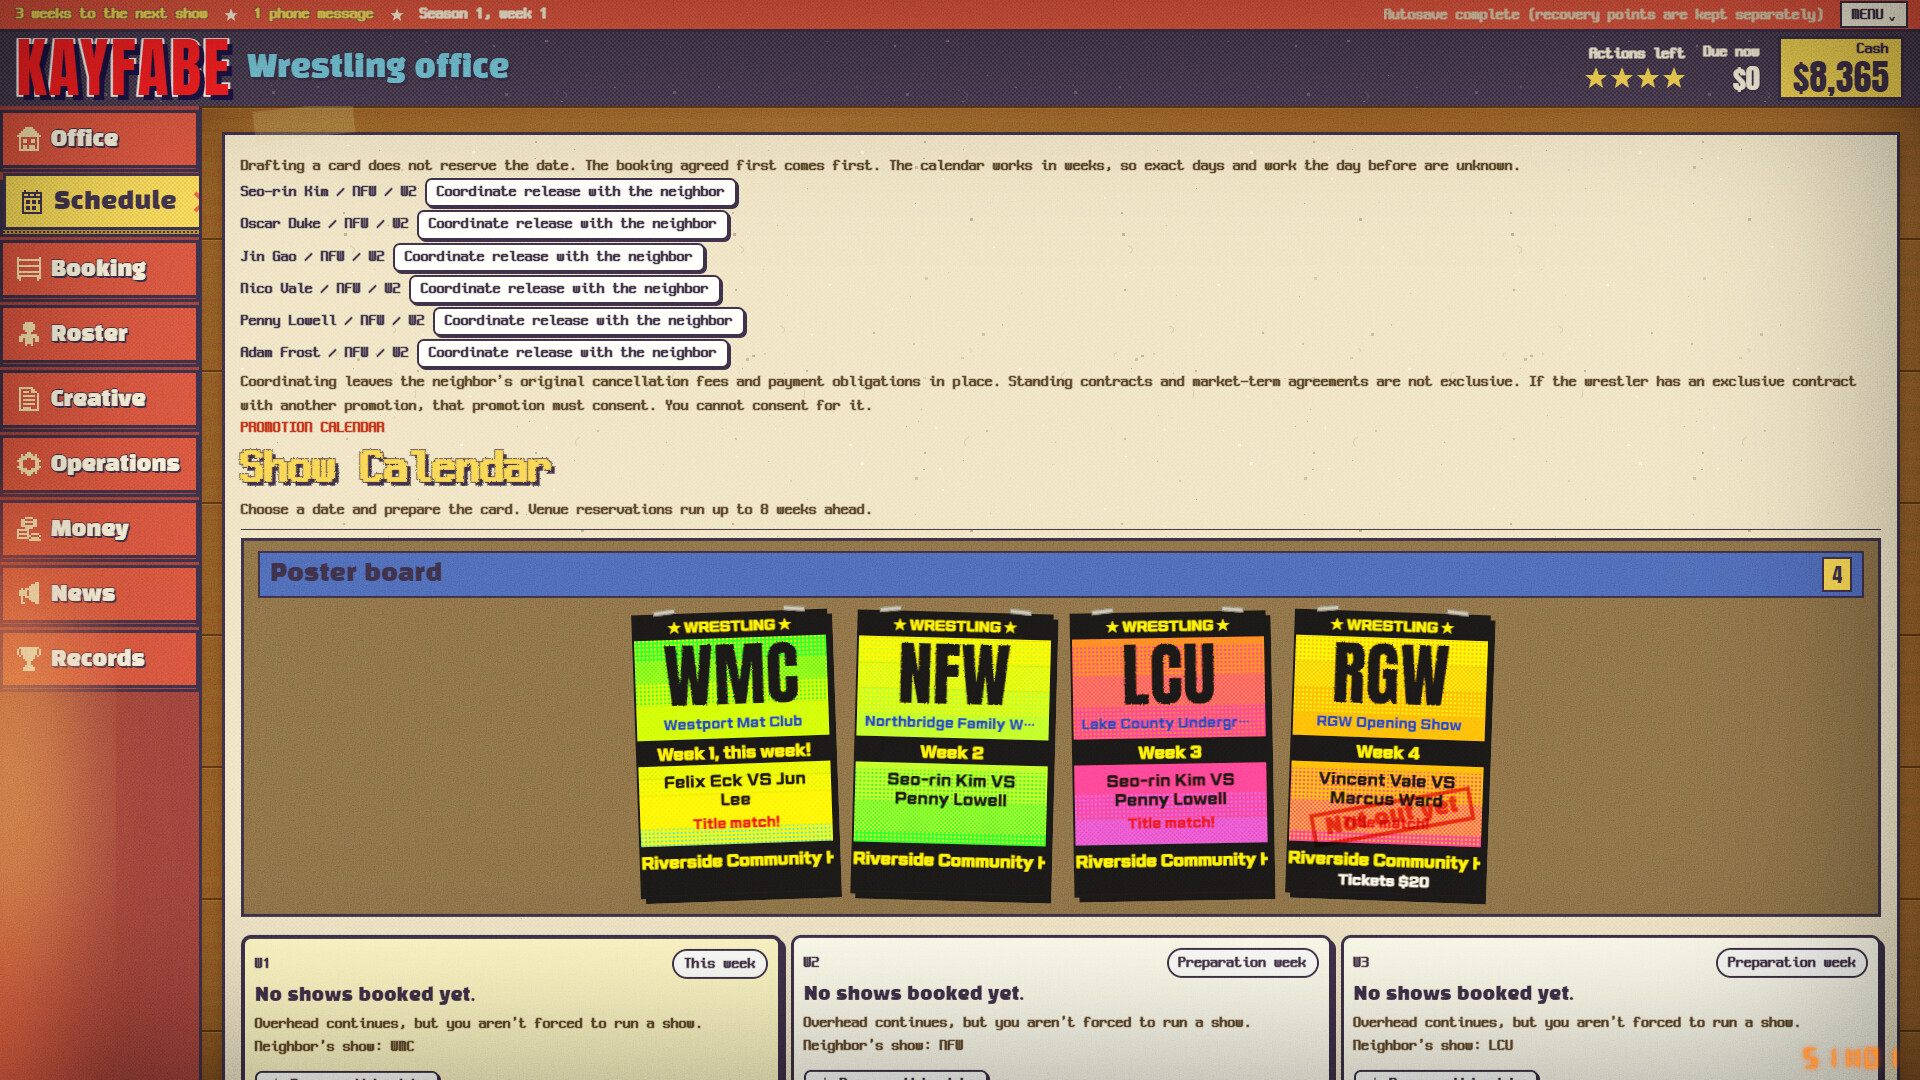
Task: Coordinate release for Adam Frost
Action: [x=572, y=353]
